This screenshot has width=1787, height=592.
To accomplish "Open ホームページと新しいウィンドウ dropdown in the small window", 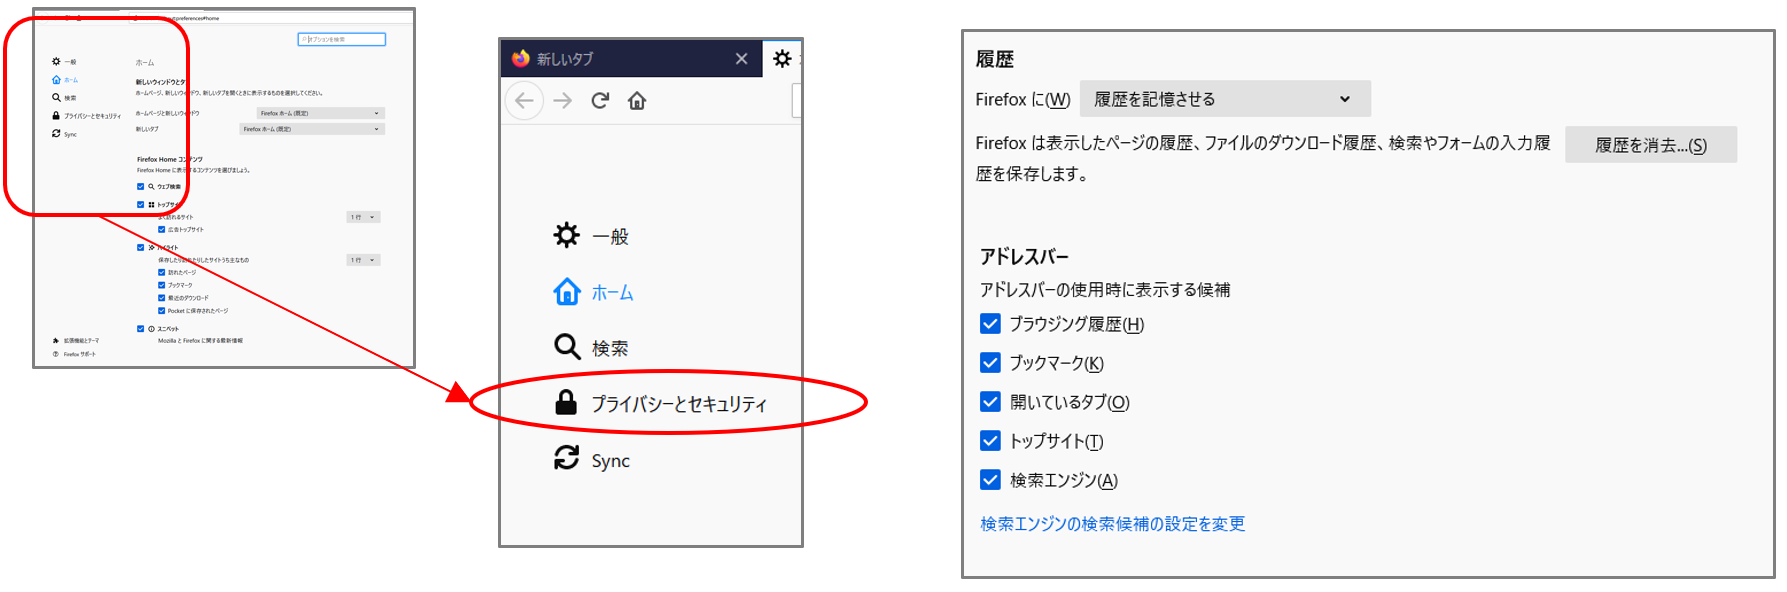I will (320, 113).
